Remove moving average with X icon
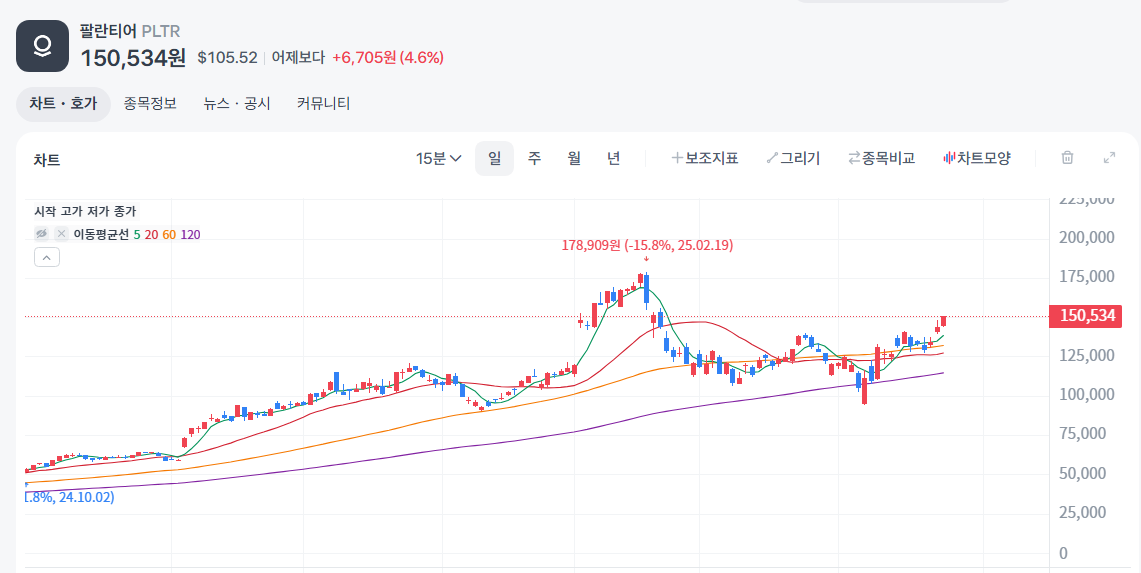The height and width of the screenshot is (573, 1141). (62, 234)
